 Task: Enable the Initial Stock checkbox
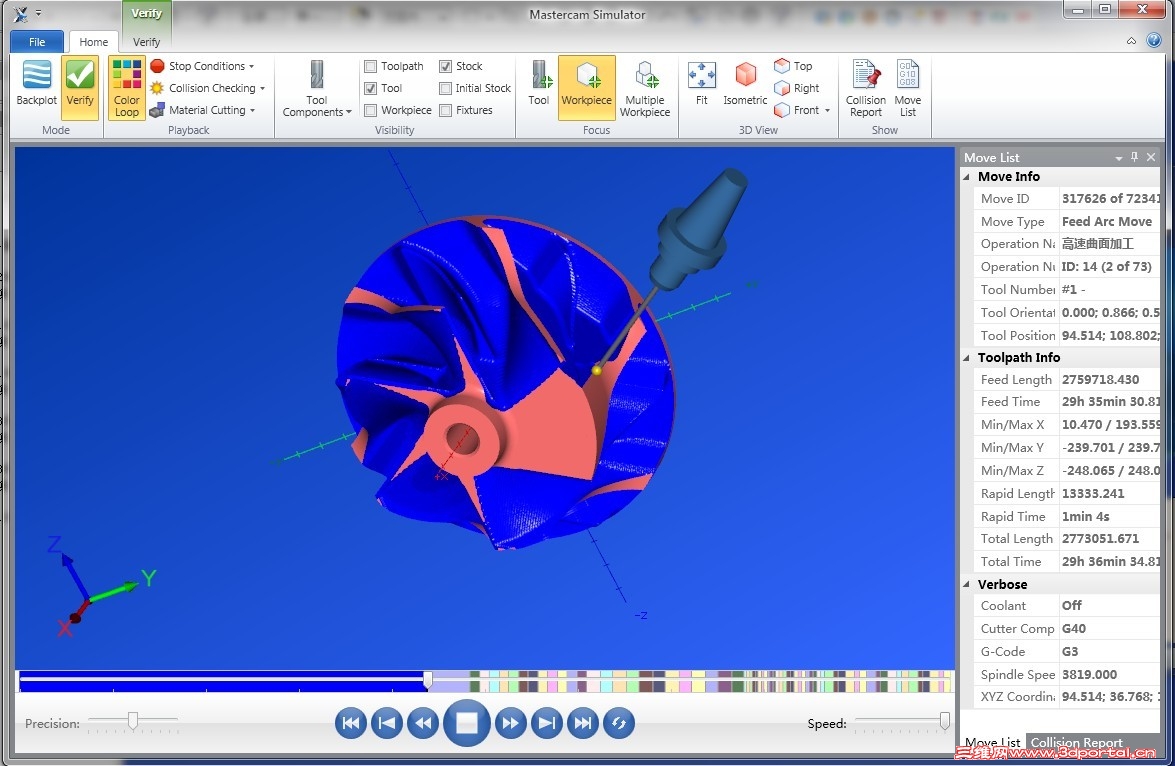point(445,88)
